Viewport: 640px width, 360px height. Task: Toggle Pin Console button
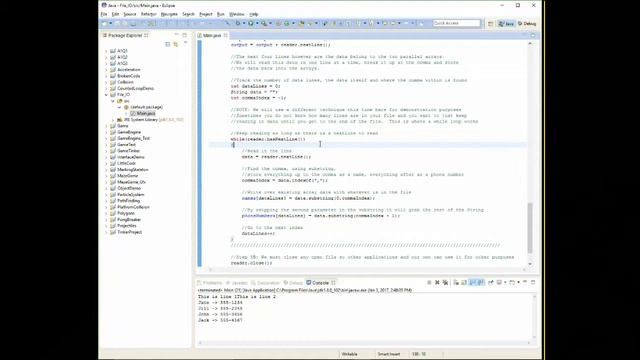[491, 282]
